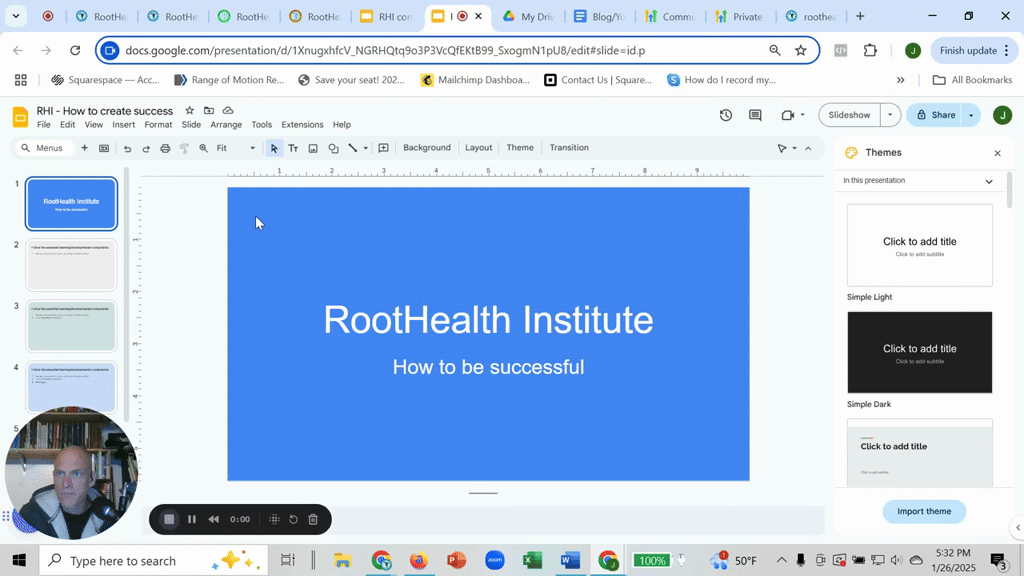Click the browser reload icon
Viewport: 1024px width, 576px height.
click(75, 50)
